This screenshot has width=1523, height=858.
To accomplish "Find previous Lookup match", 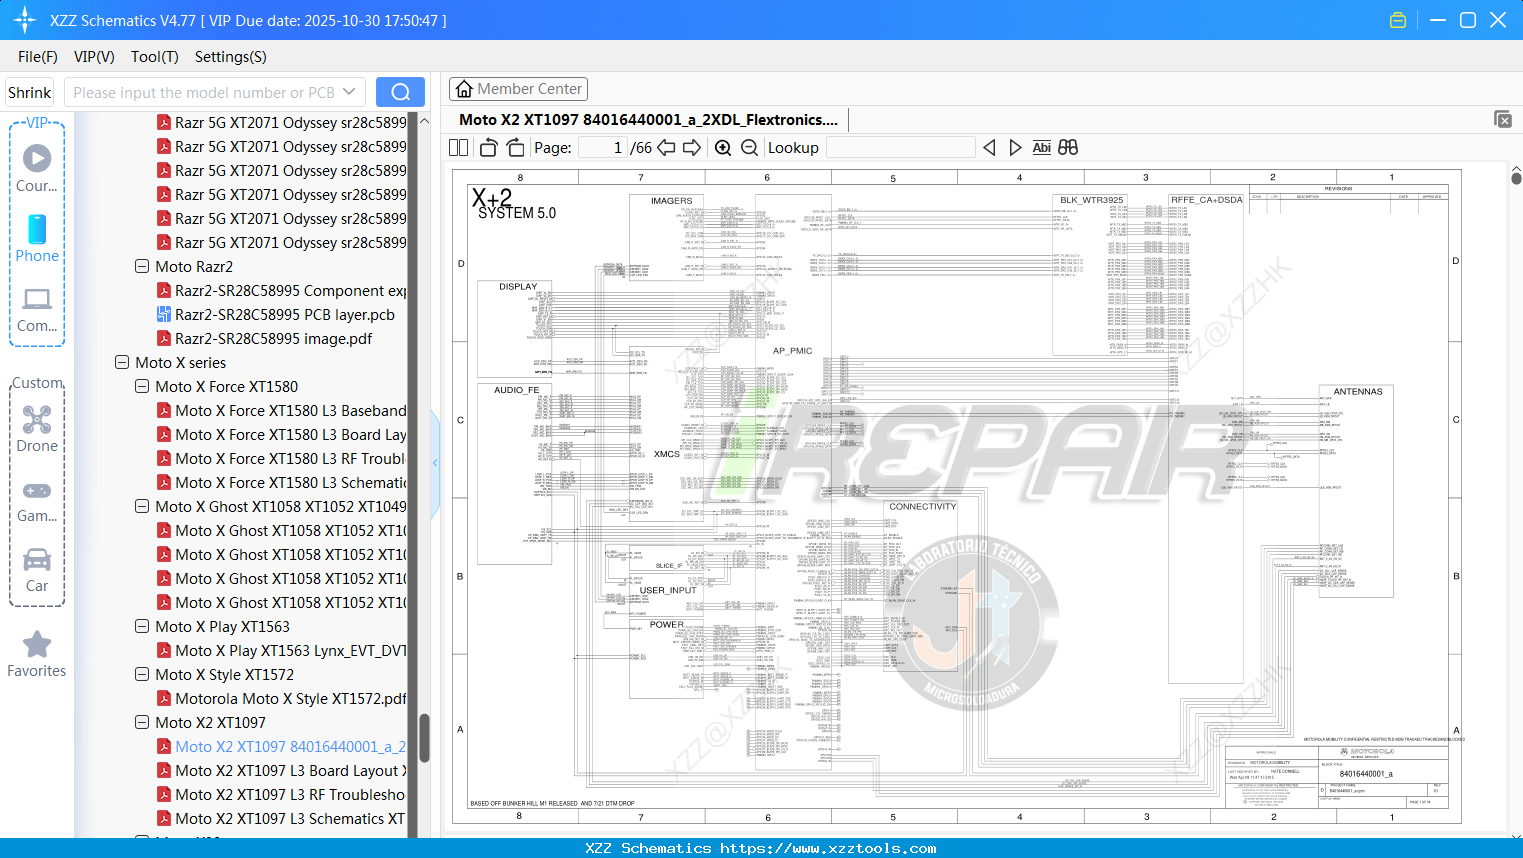I will (989, 147).
